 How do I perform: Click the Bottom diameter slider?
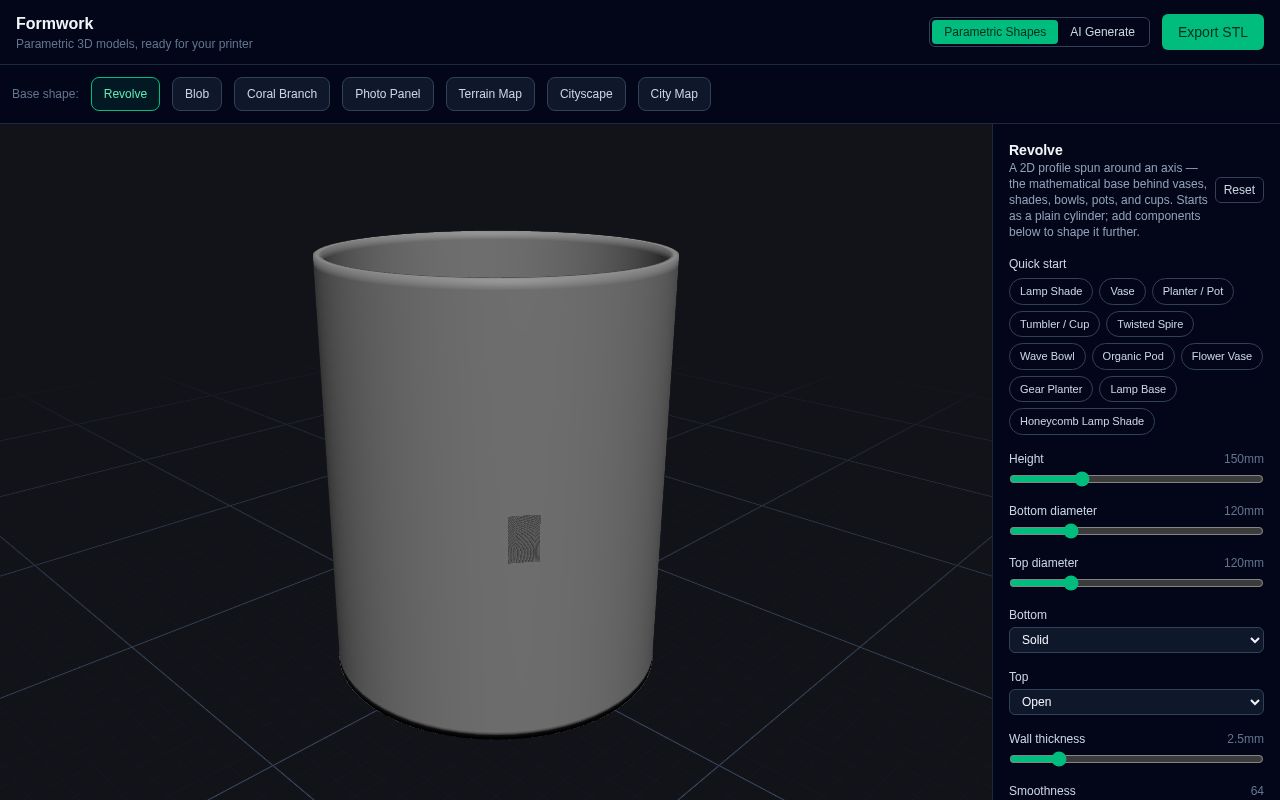coord(1136,531)
